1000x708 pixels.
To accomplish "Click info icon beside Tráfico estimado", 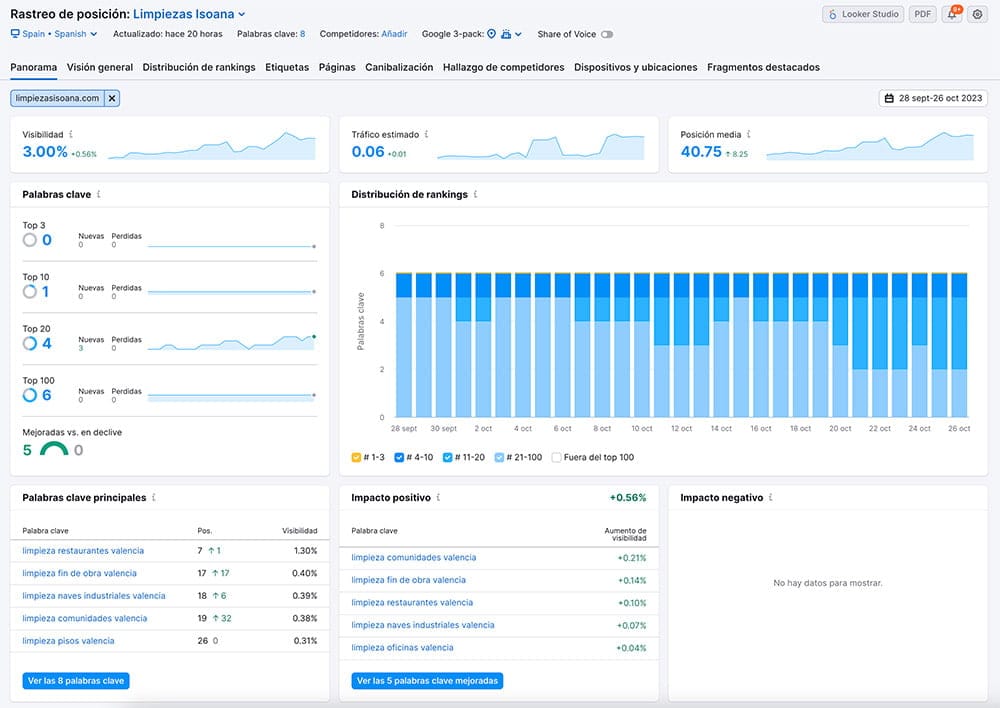I will [426, 135].
